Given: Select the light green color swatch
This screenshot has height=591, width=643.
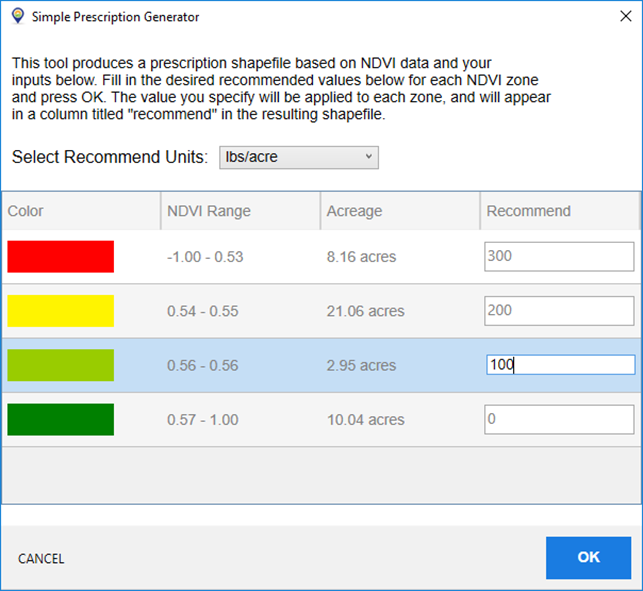Looking at the screenshot, I should click(x=60, y=365).
